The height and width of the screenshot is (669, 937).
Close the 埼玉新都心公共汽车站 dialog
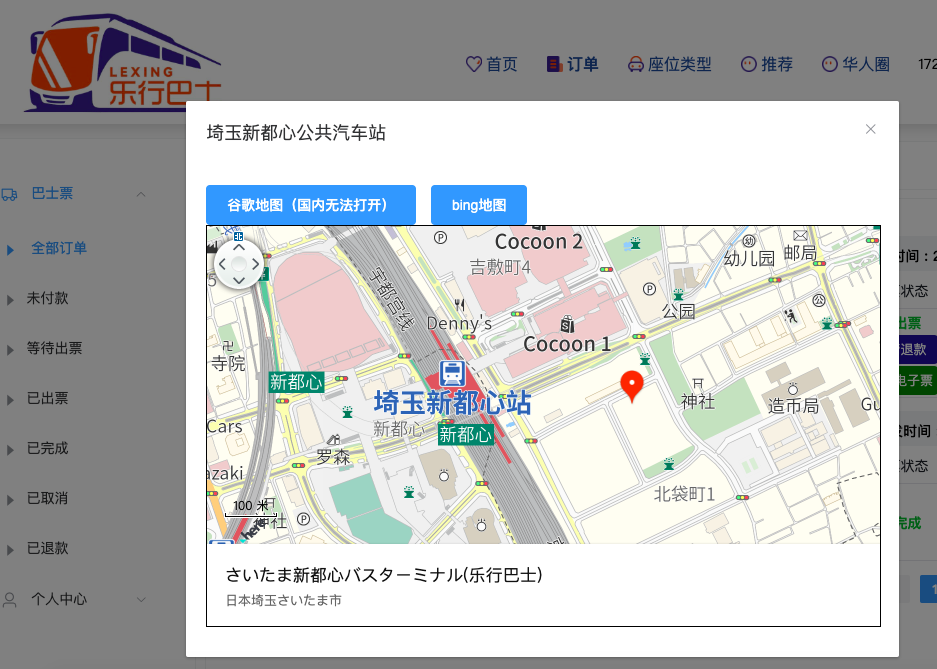pos(870,129)
